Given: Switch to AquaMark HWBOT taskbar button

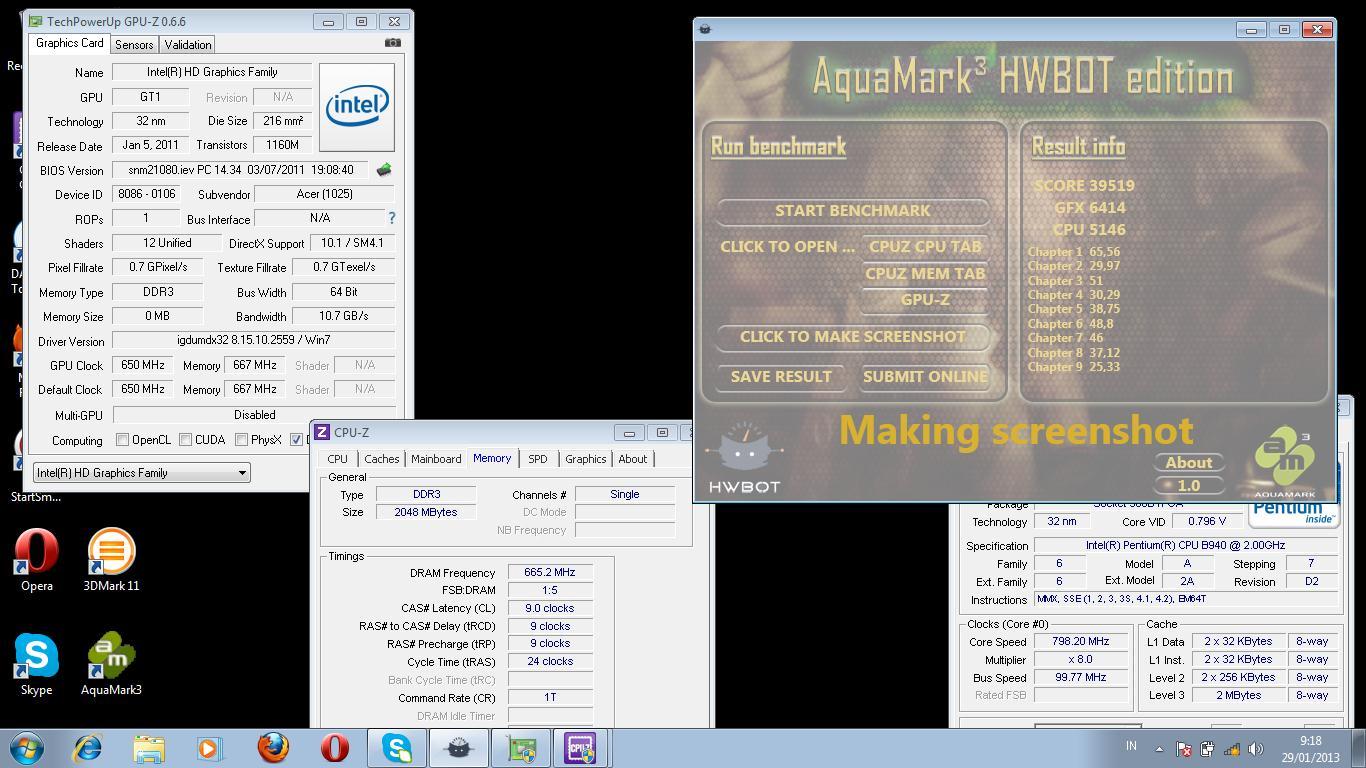Looking at the screenshot, I should tap(459, 748).
